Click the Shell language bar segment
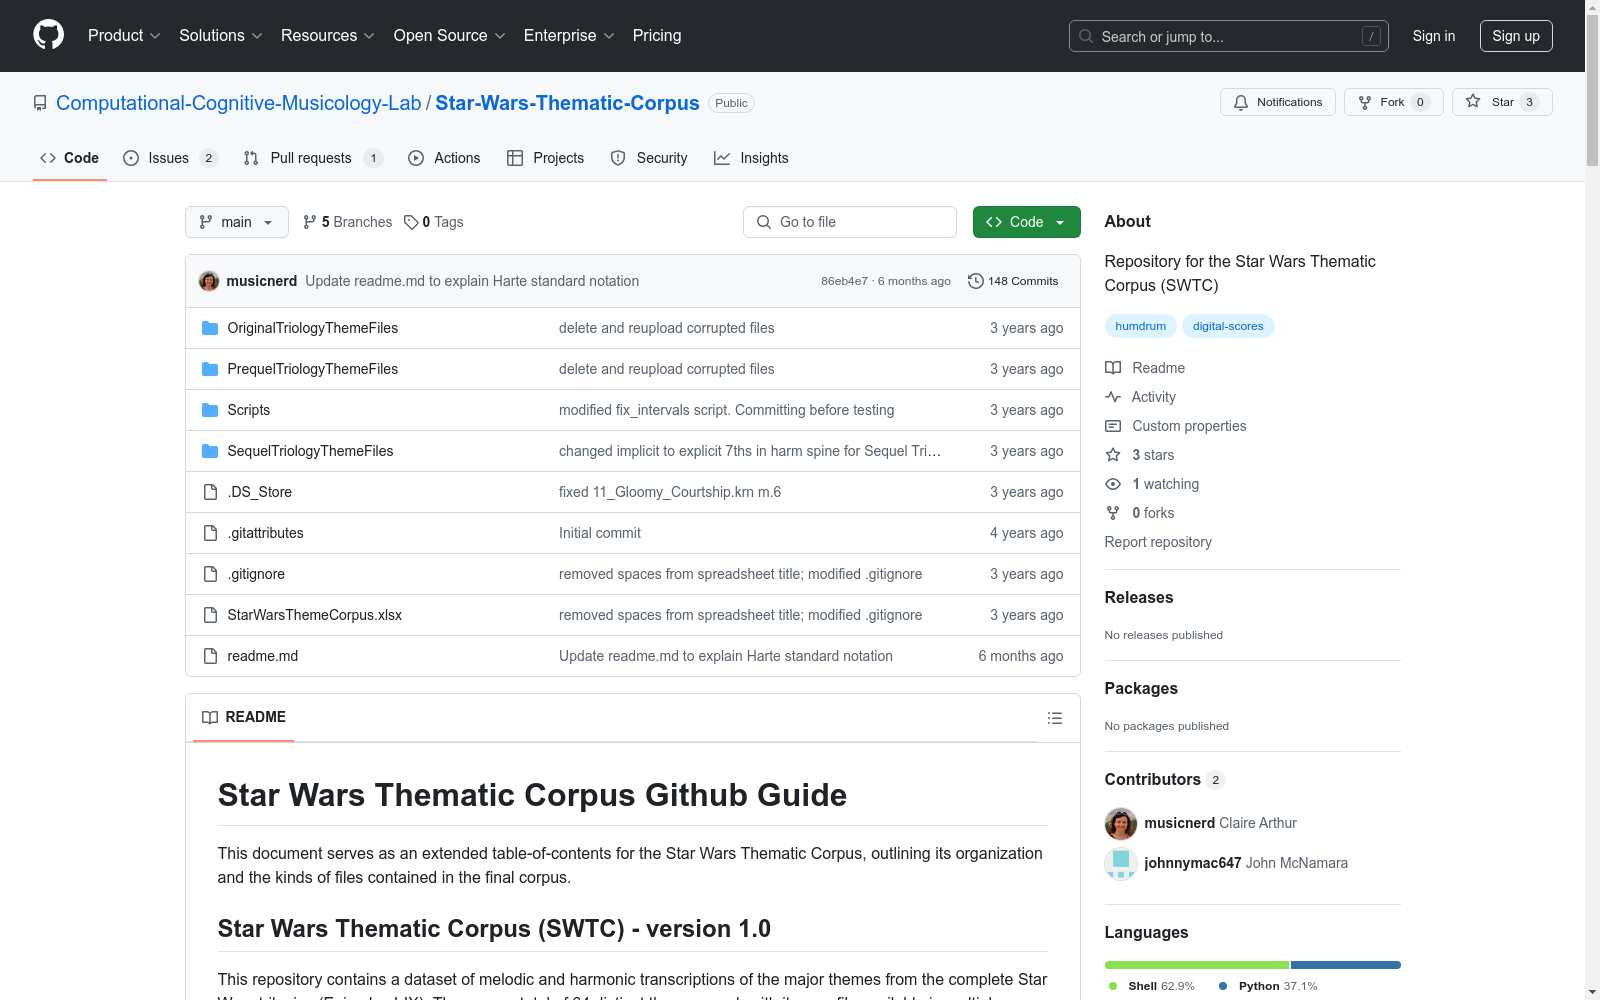1600x1000 pixels. [x=1197, y=965]
